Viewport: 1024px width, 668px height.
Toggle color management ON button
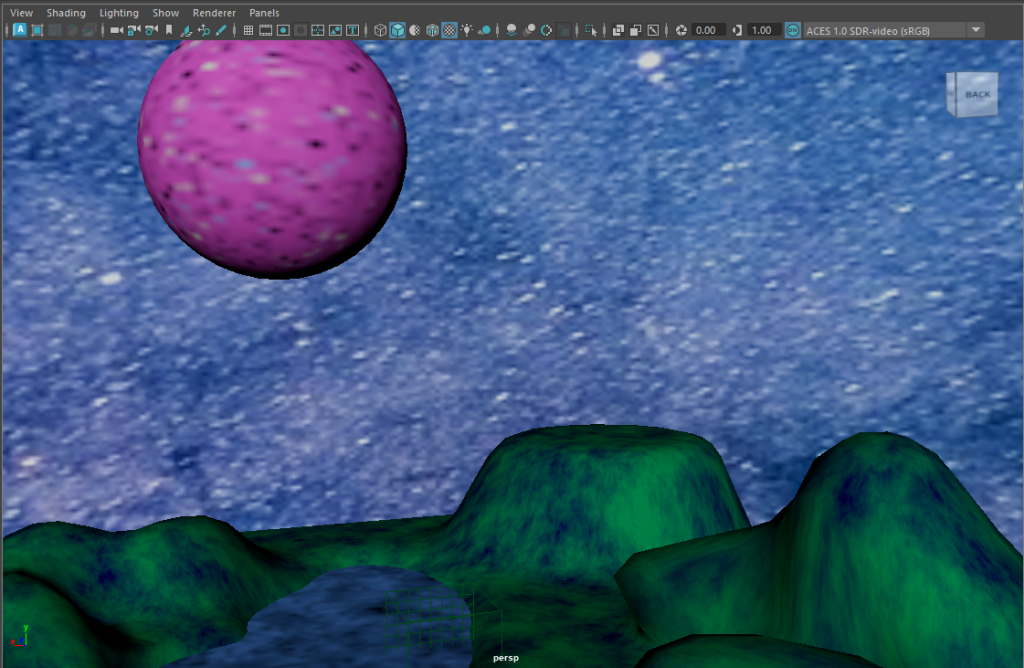[793, 30]
